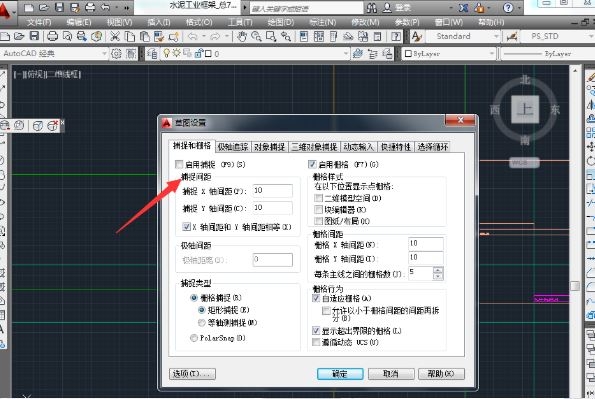Screen dimensions: 595x399
Task: Click the 栅格 Y 轴间距 input field
Action: (x=426, y=258)
